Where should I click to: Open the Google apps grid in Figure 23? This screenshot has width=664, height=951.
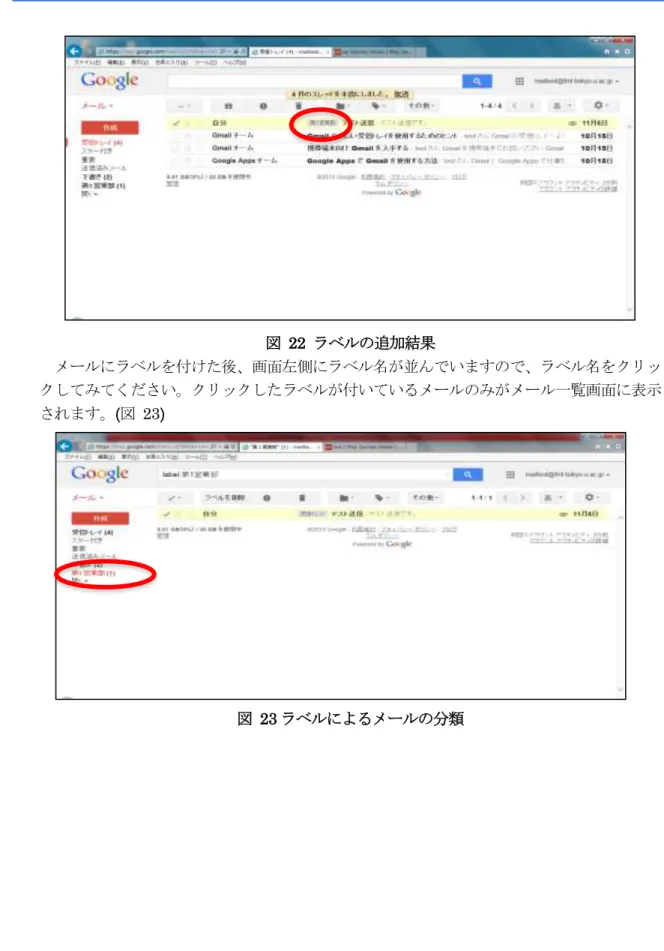[x=511, y=474]
